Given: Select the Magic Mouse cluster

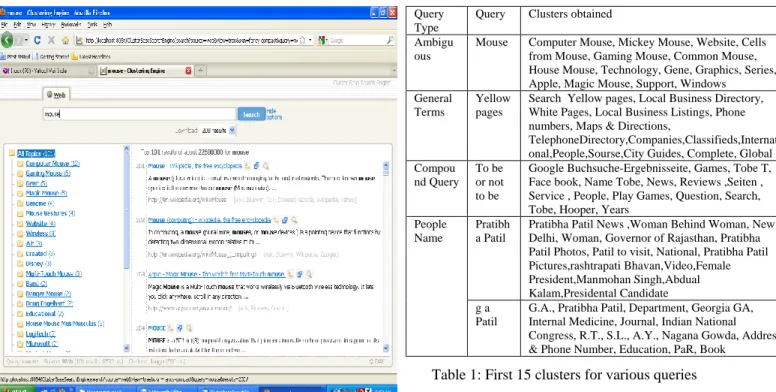Looking at the screenshot, I should tap(46, 193).
